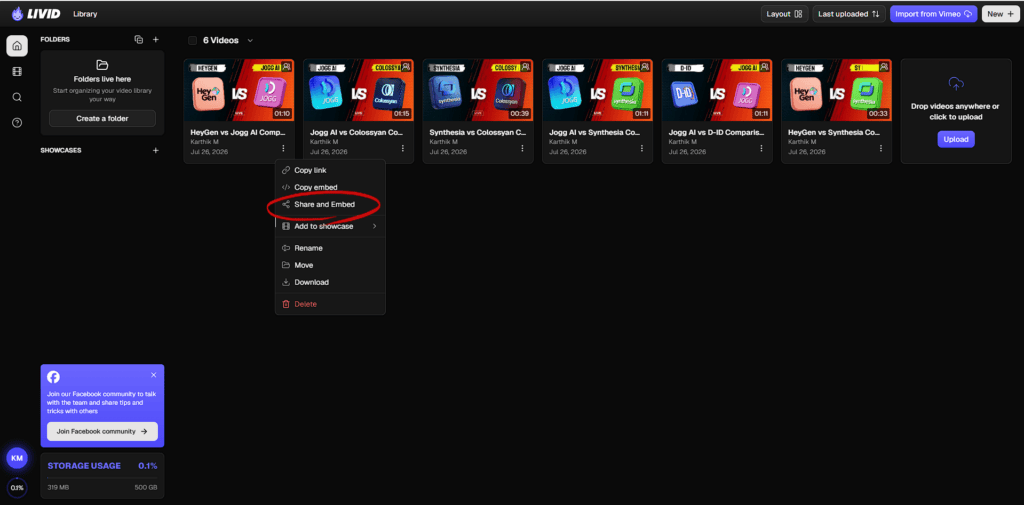Add a new showcase with the plus icon
Image resolution: width=1024 pixels, height=505 pixels.
(155, 150)
